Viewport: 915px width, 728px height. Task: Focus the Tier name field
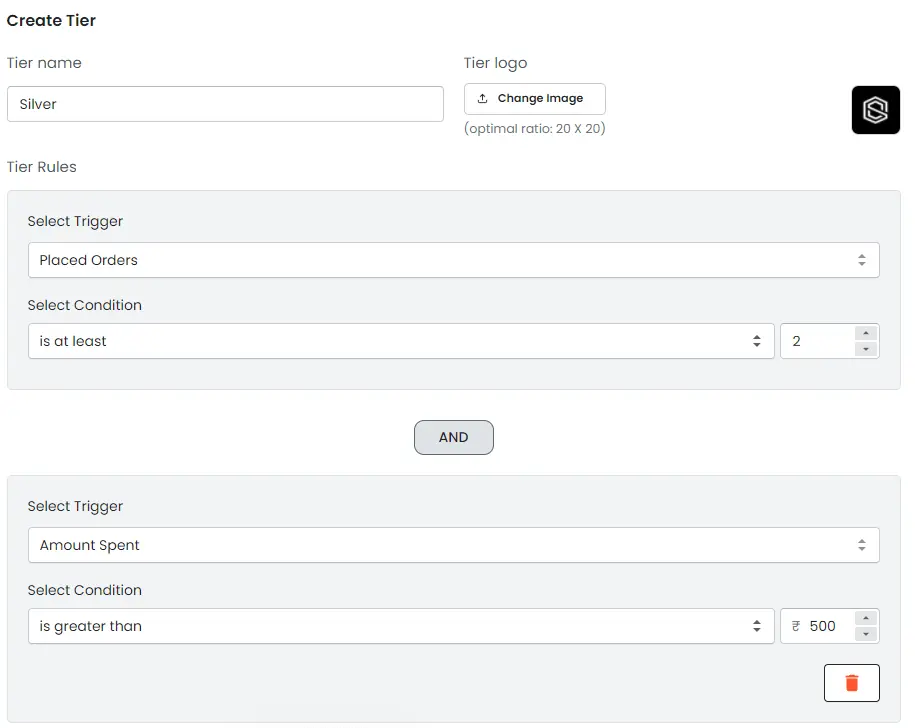(x=225, y=104)
